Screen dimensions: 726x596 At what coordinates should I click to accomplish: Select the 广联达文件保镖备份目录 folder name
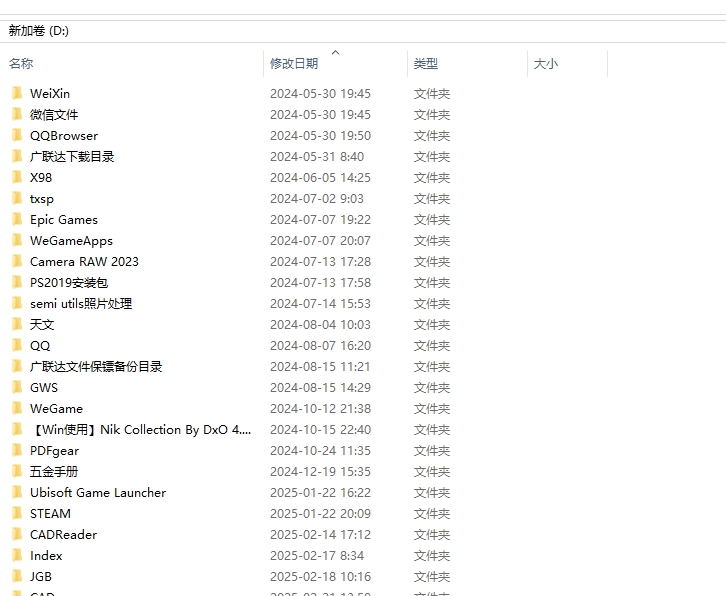tap(96, 366)
